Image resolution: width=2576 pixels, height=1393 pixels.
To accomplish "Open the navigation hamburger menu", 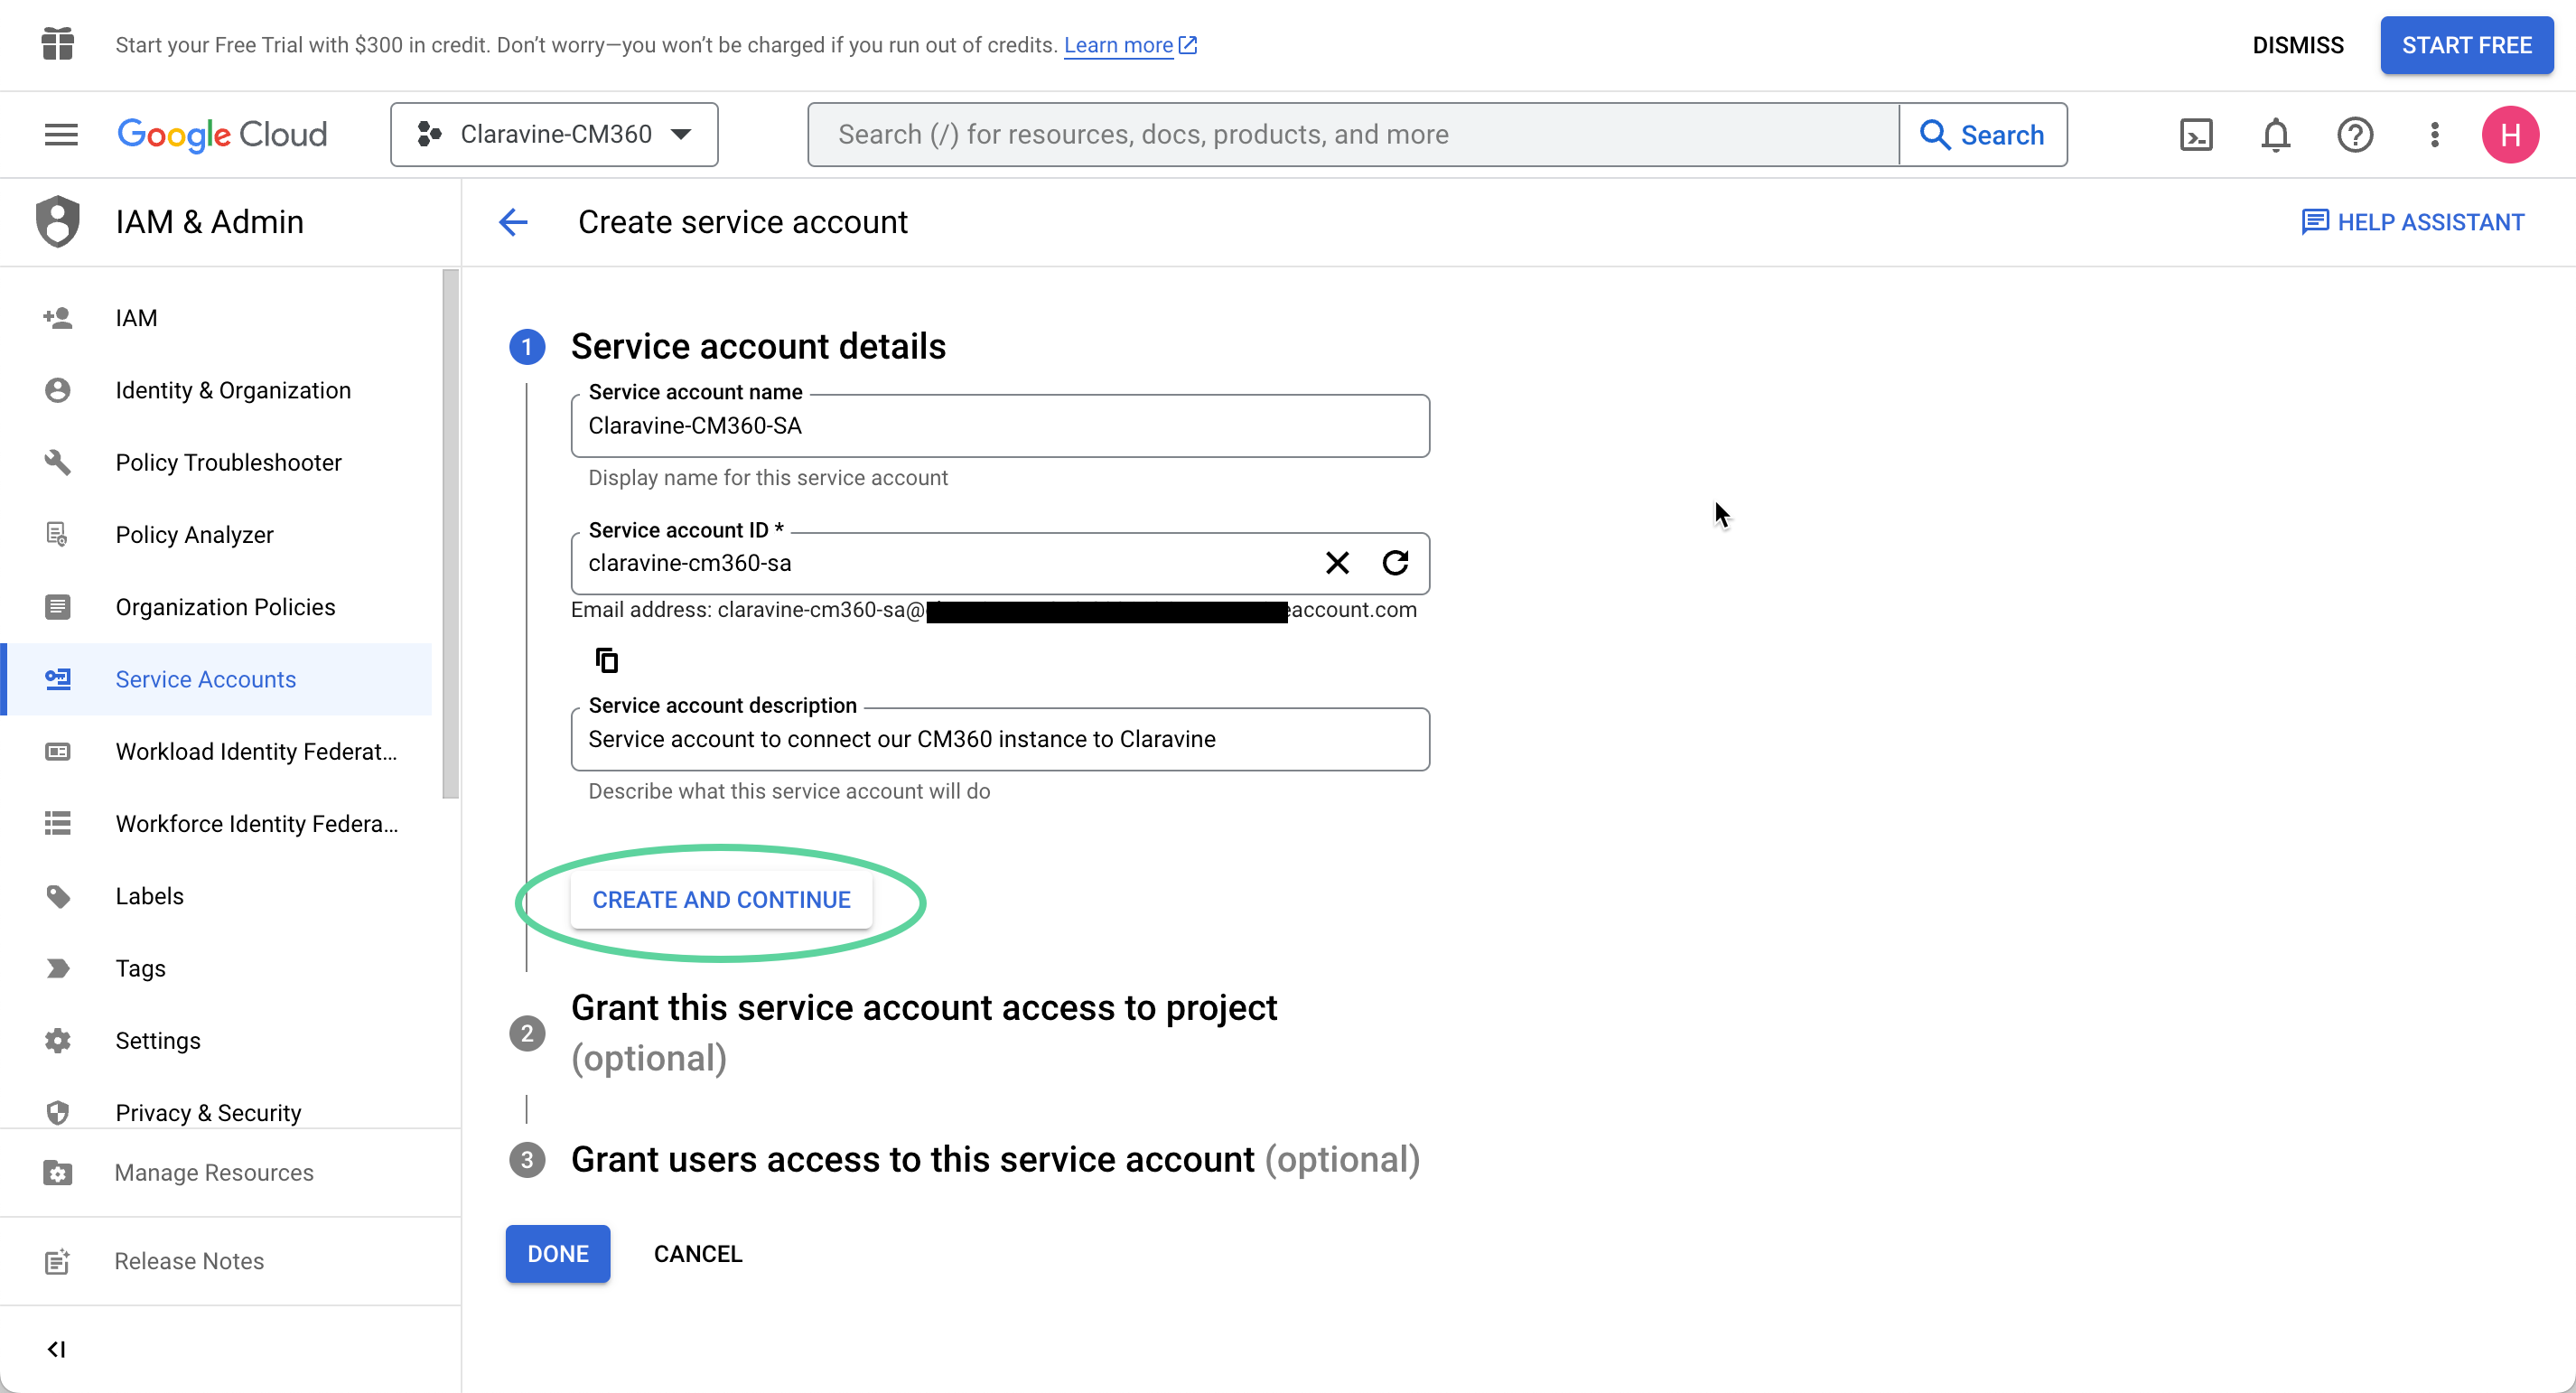I will pyautogui.click(x=60, y=134).
